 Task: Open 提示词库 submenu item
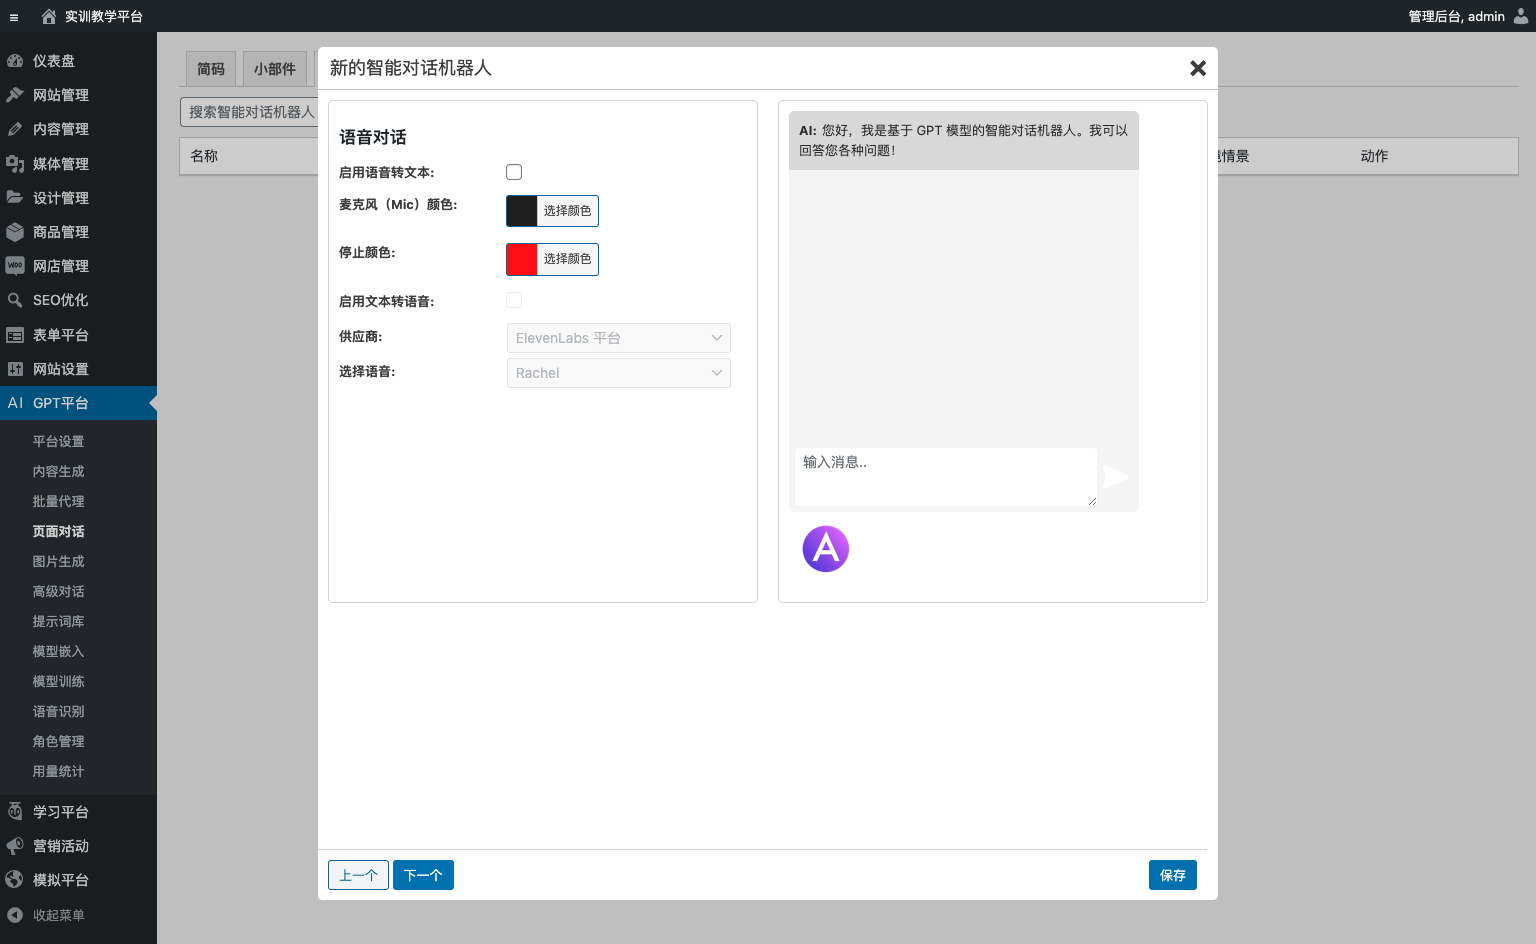[x=58, y=621]
